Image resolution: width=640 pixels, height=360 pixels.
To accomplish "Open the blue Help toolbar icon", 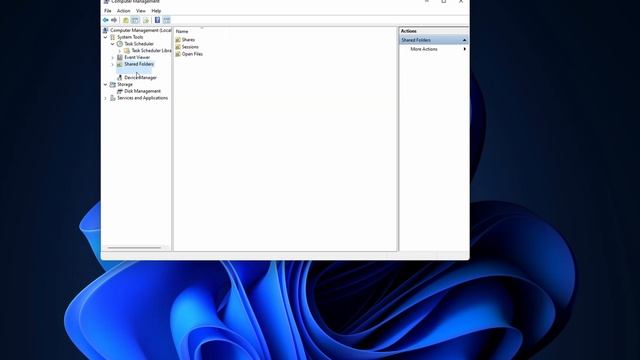I will [157, 20].
